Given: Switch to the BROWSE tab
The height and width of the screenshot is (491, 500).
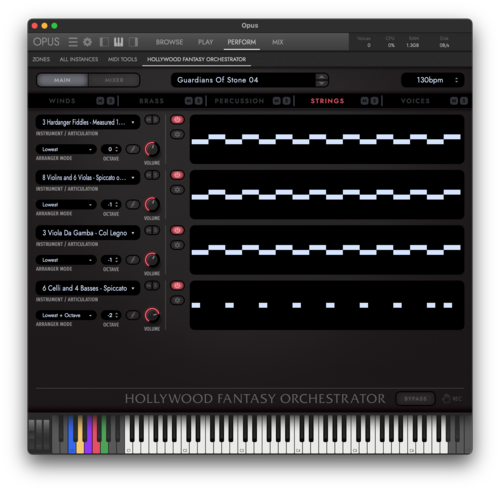Looking at the screenshot, I should [x=169, y=42].
